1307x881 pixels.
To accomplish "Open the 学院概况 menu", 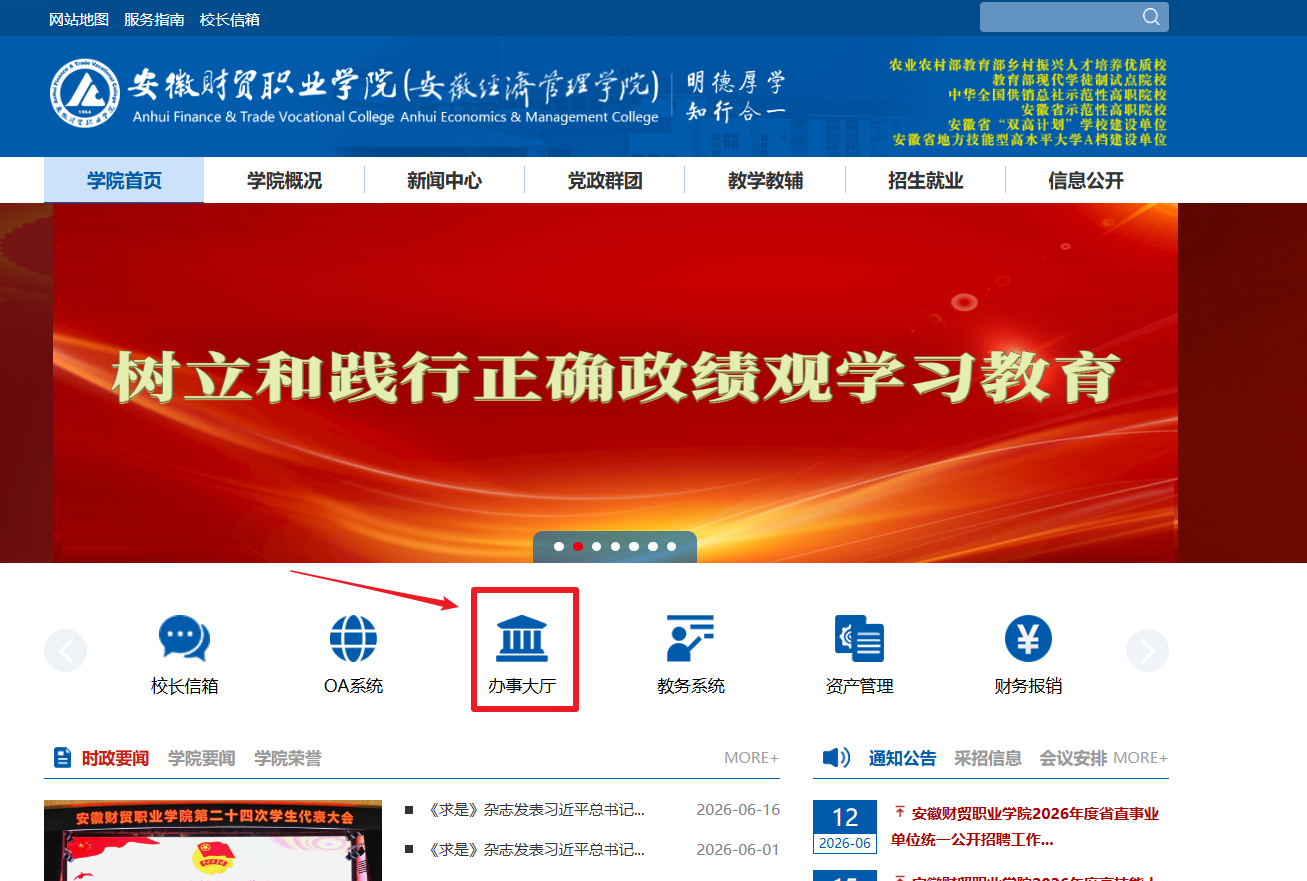I will coord(285,181).
